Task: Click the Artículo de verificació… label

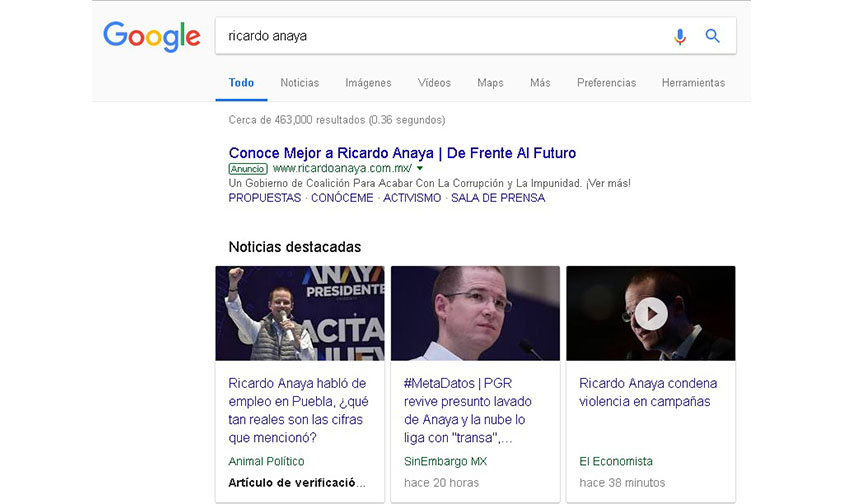Action: click(x=297, y=482)
